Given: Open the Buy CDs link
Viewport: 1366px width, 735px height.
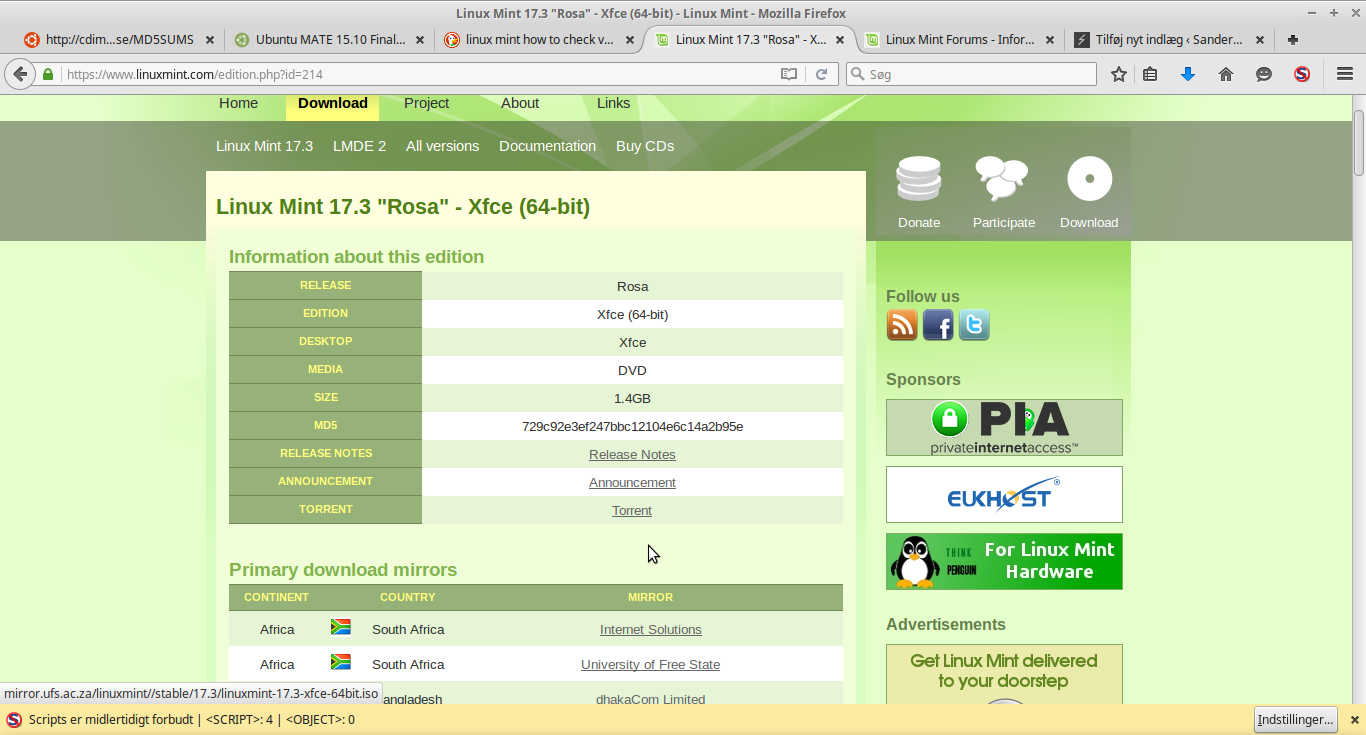Looking at the screenshot, I should 645,146.
